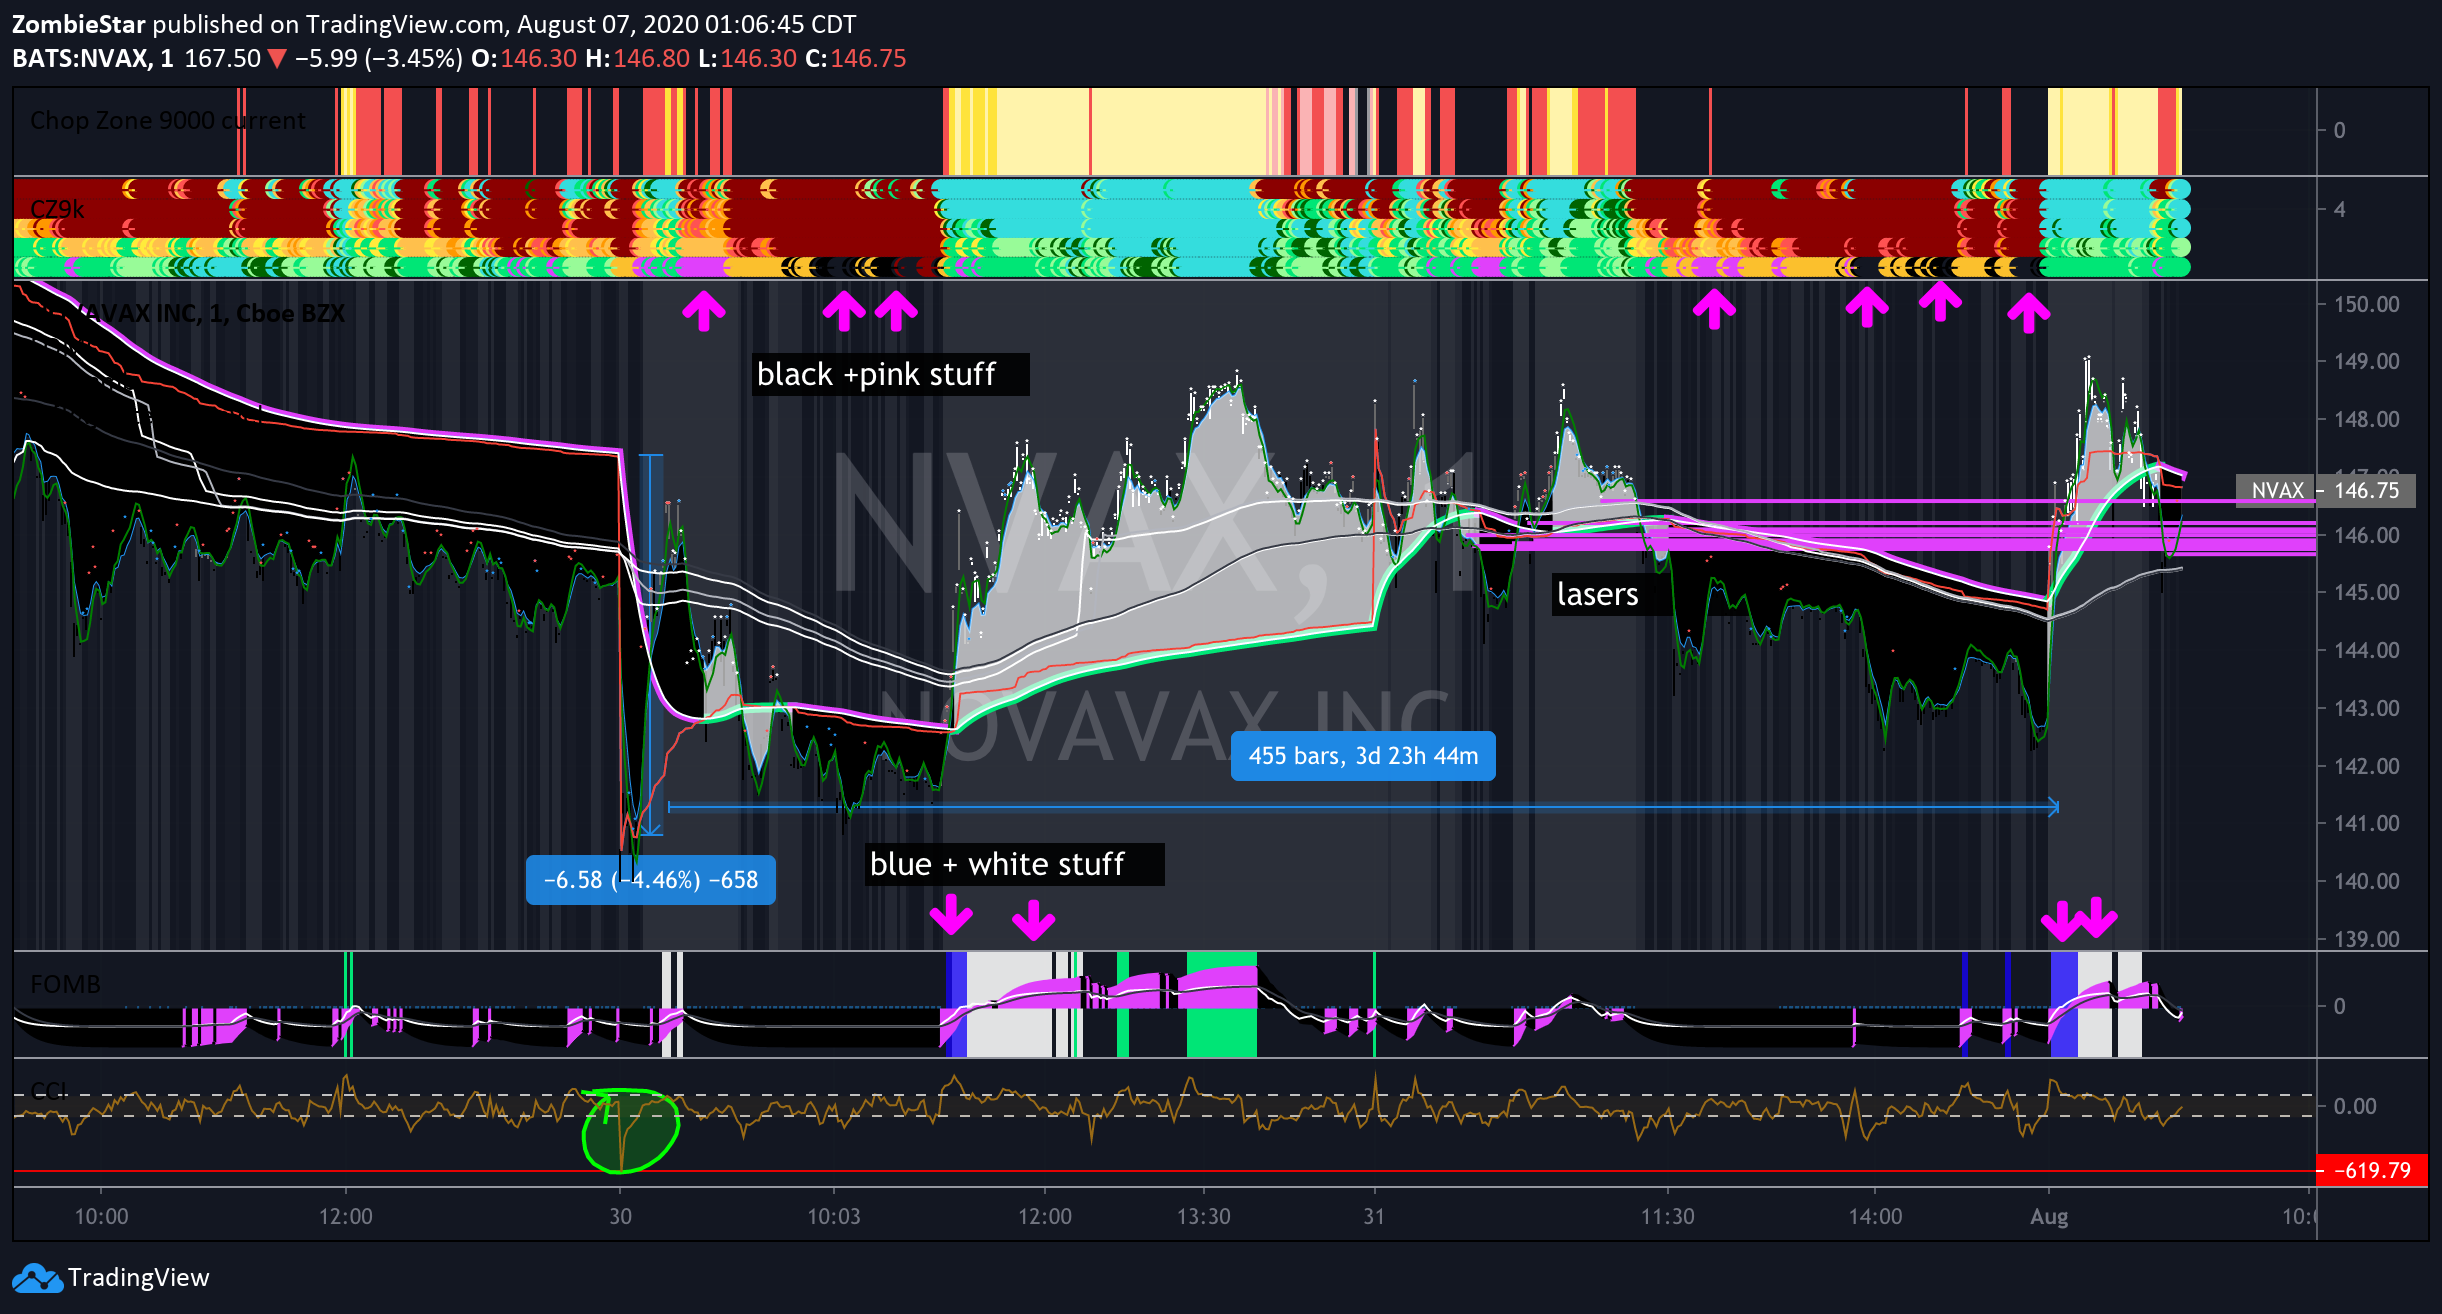Select the FOMB indicator label
The image size is (2442, 1314).
(65, 984)
